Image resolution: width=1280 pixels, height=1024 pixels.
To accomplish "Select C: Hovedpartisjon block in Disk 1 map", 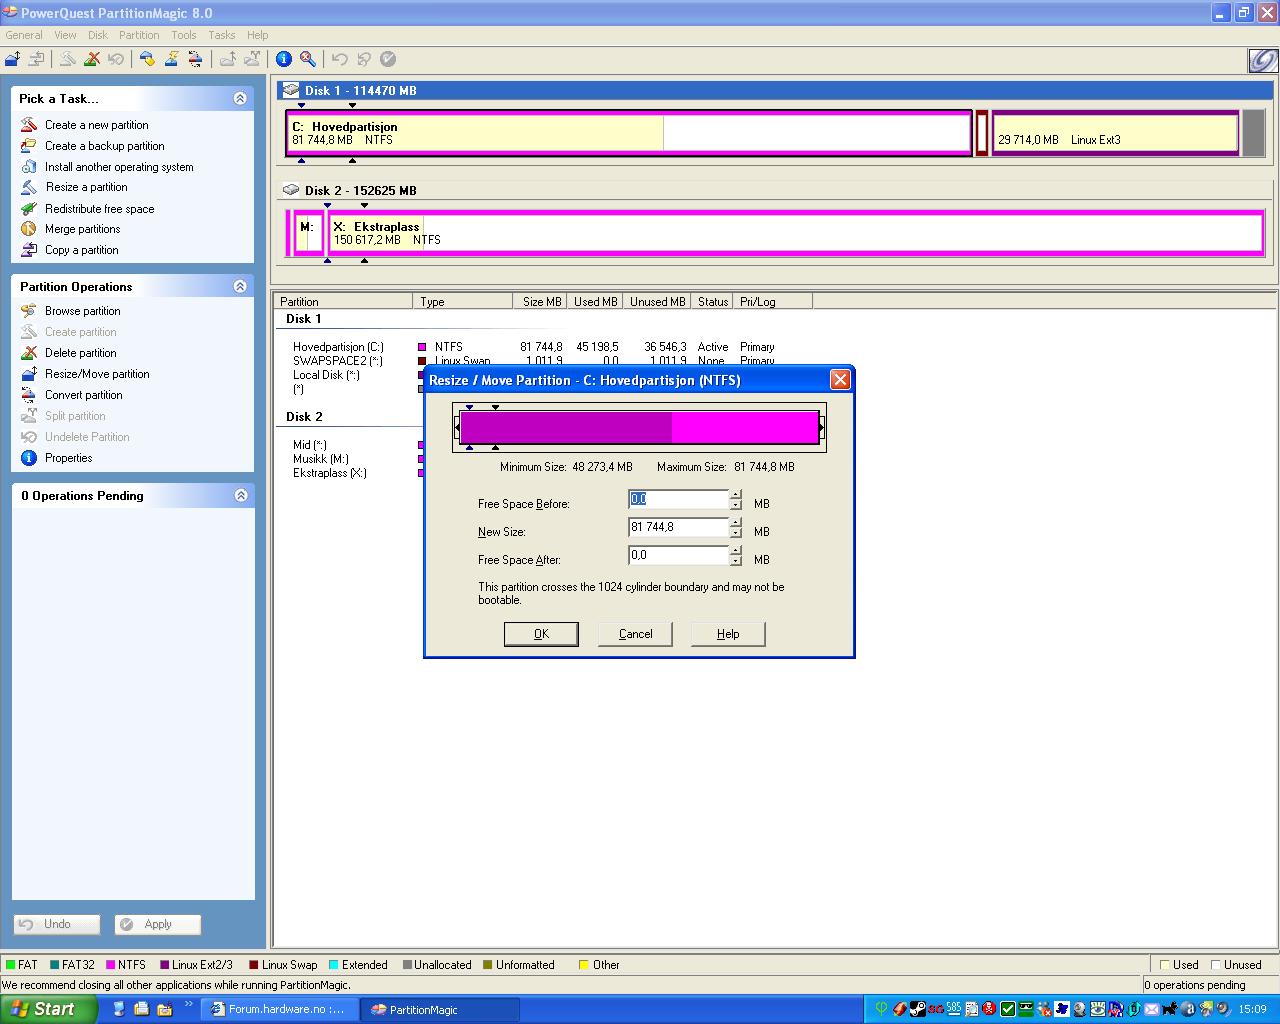I will point(628,133).
